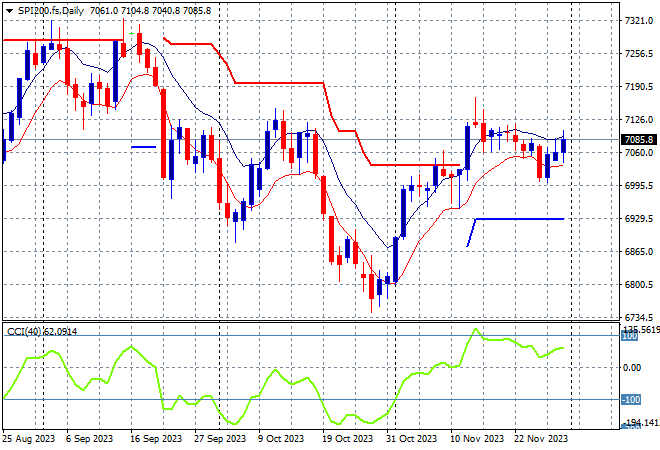The height and width of the screenshot is (450, 660).
Task: Select the current price label 7085.8
Action: point(639,140)
